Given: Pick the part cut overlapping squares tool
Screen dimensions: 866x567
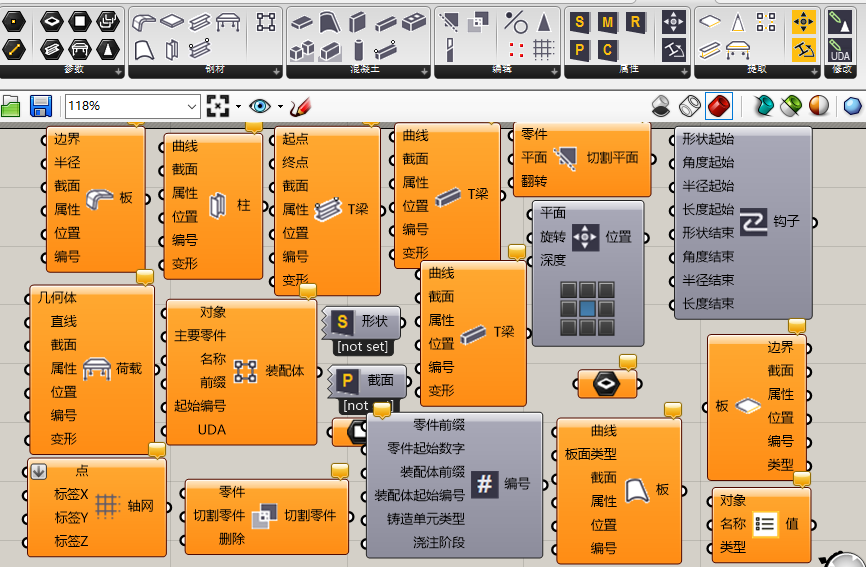Looking at the screenshot, I should click(x=477, y=22).
